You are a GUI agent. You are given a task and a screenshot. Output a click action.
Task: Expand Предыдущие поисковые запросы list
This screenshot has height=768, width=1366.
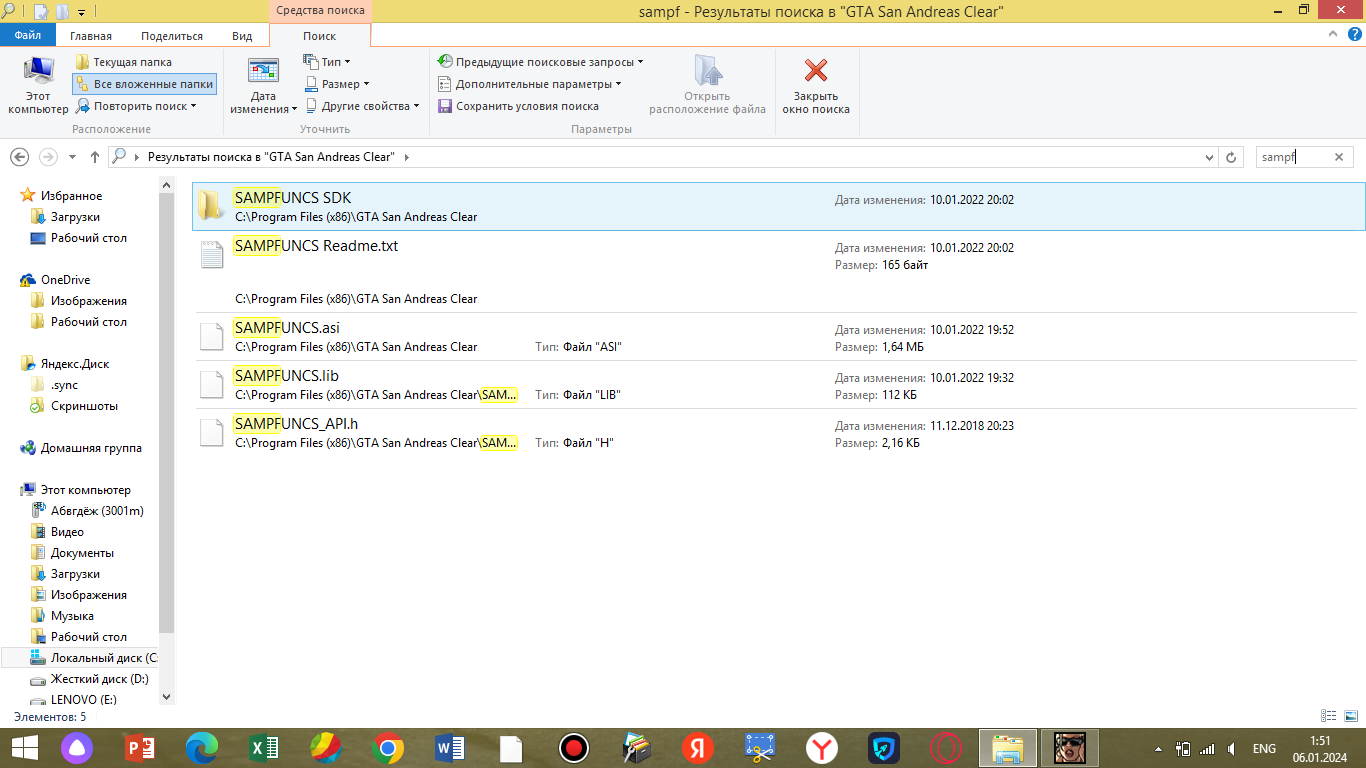tap(540, 62)
